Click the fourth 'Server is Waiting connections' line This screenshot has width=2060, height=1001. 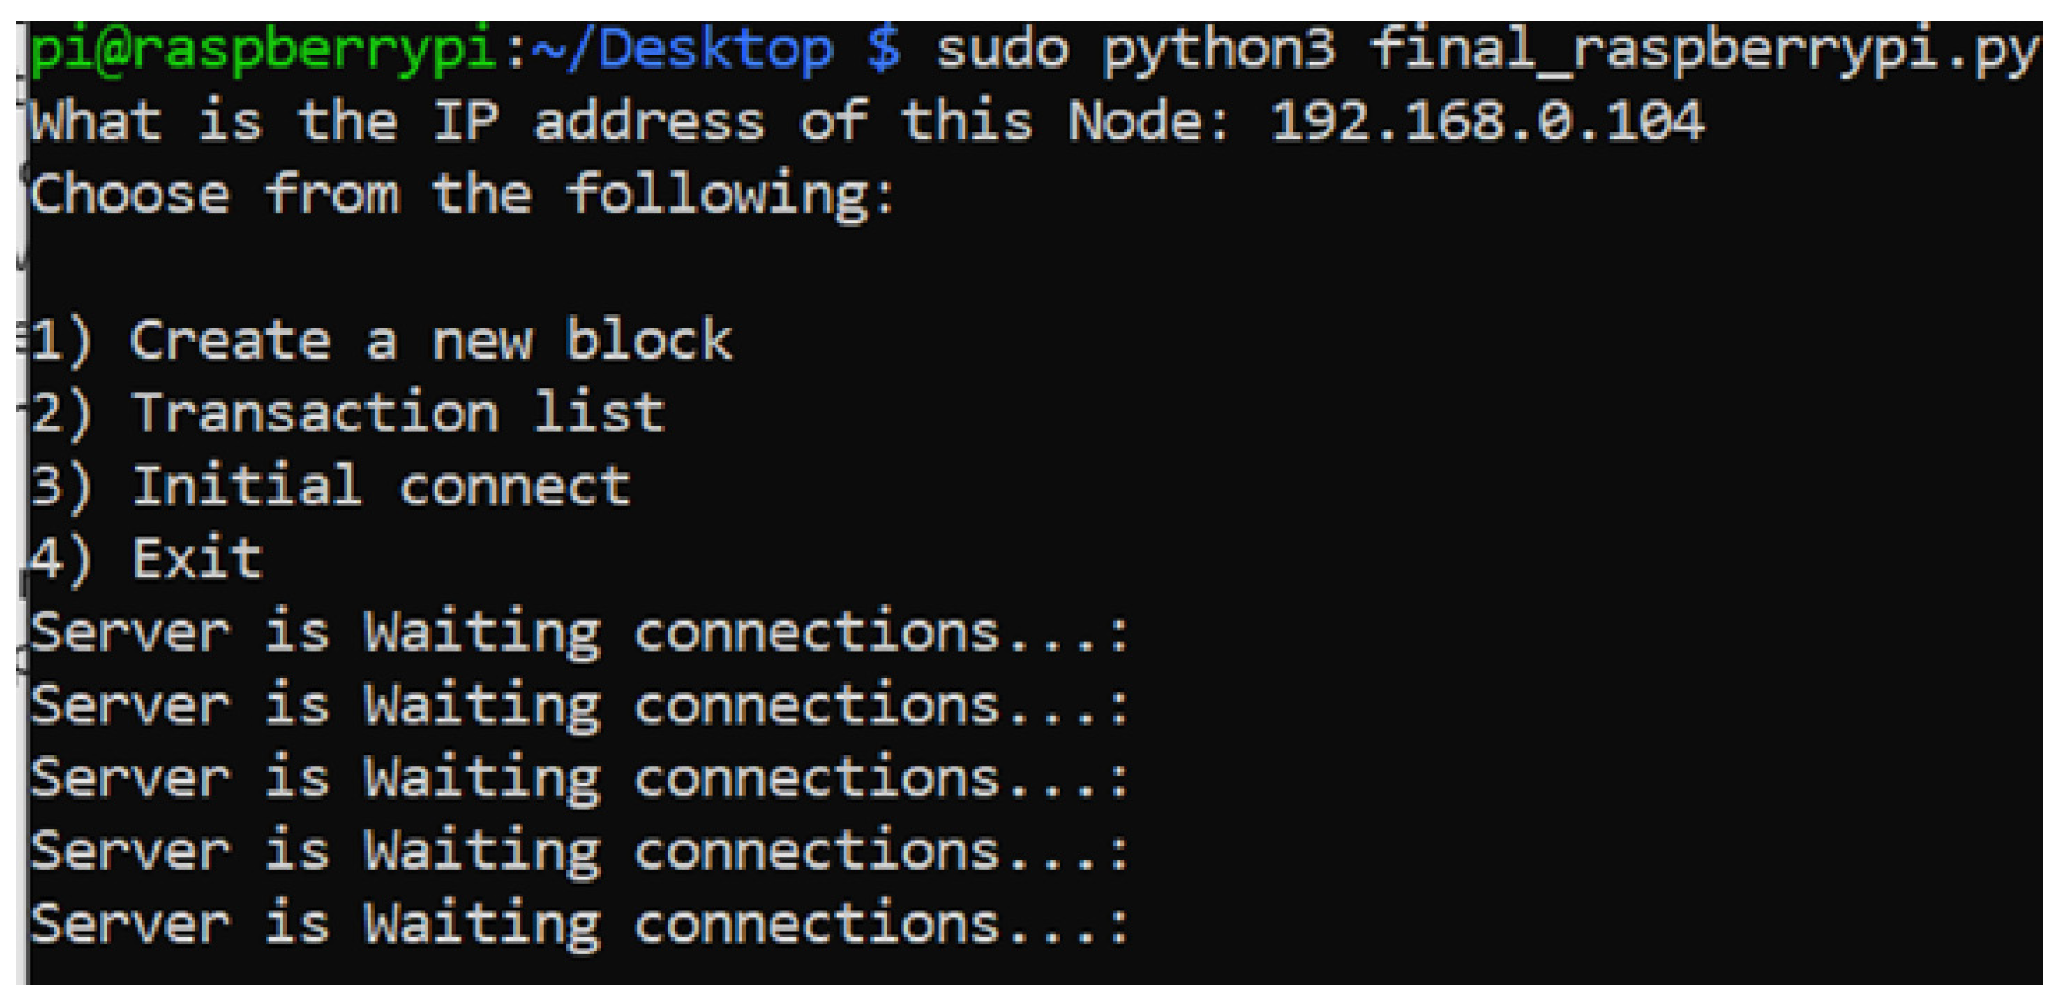point(580,852)
